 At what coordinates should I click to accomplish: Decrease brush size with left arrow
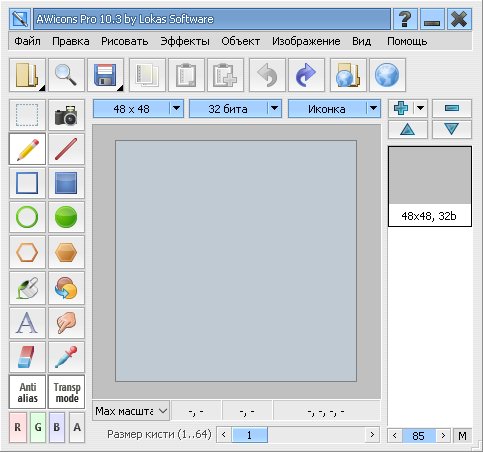[x=224, y=435]
